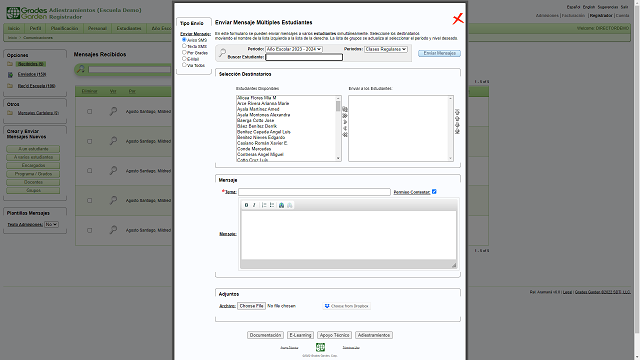Click the Apoyo Técnico button
The height and width of the screenshot is (360, 640).
click(x=334, y=335)
